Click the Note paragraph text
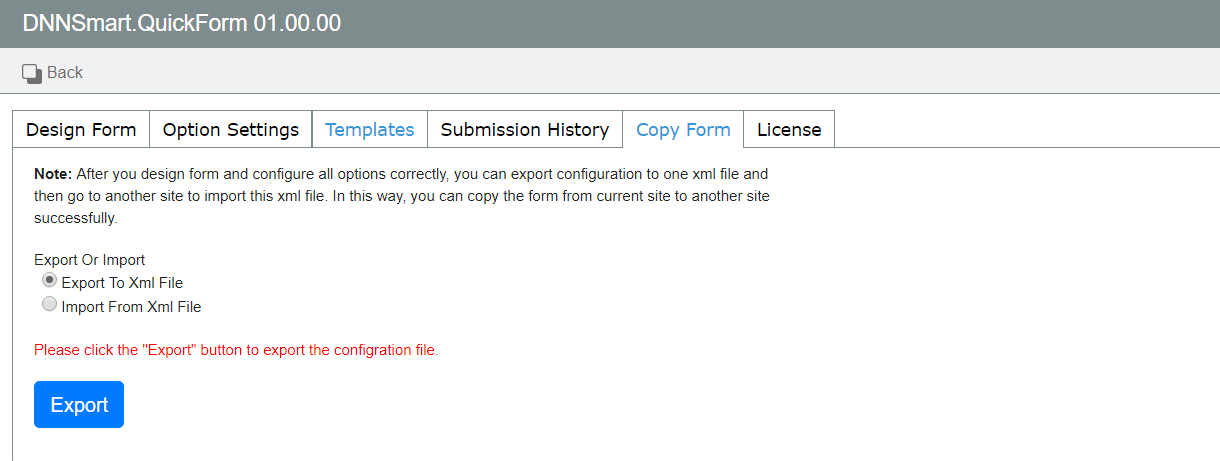 point(402,196)
